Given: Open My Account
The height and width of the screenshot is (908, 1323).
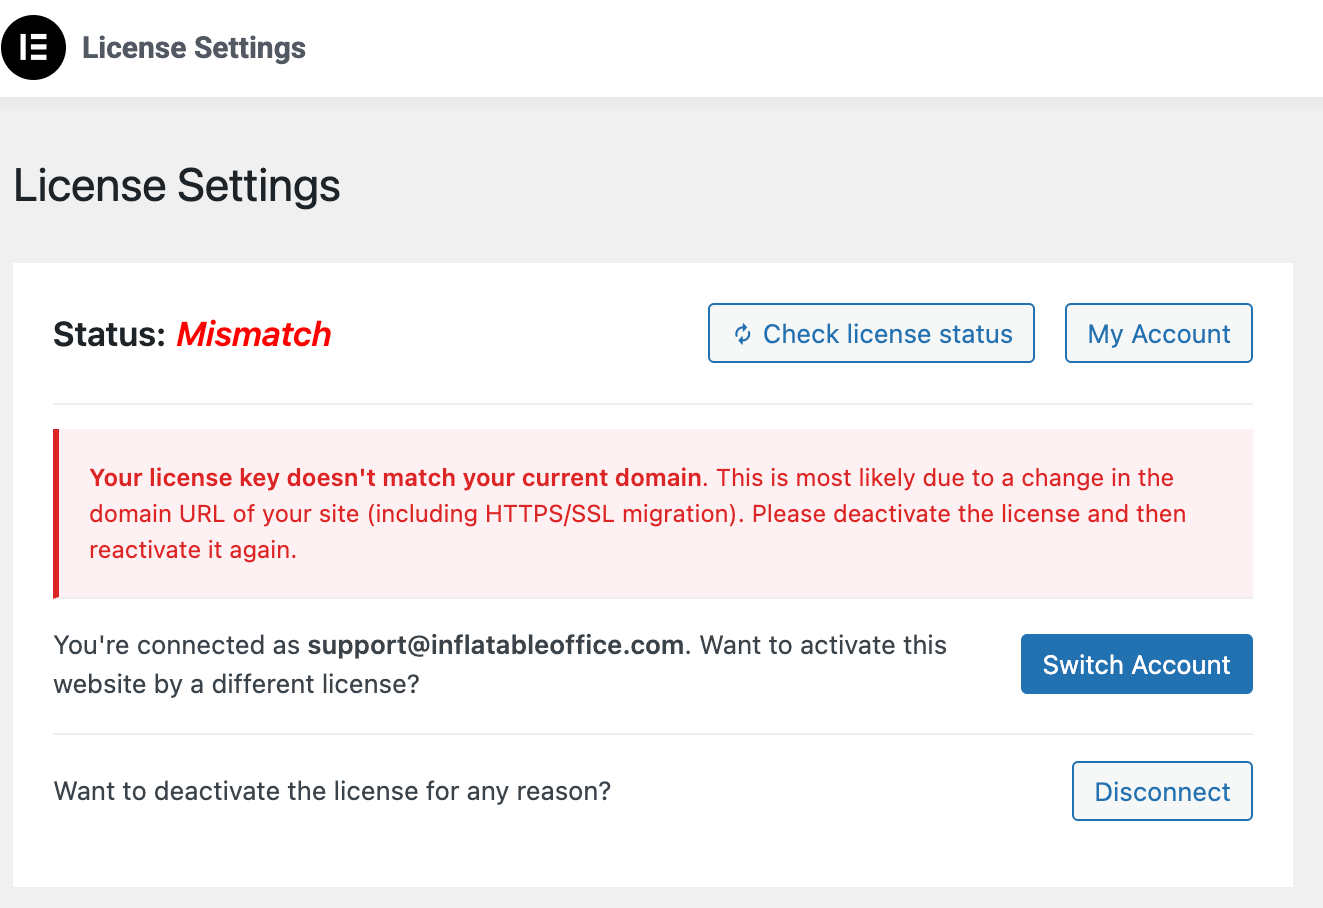Looking at the screenshot, I should point(1158,334).
